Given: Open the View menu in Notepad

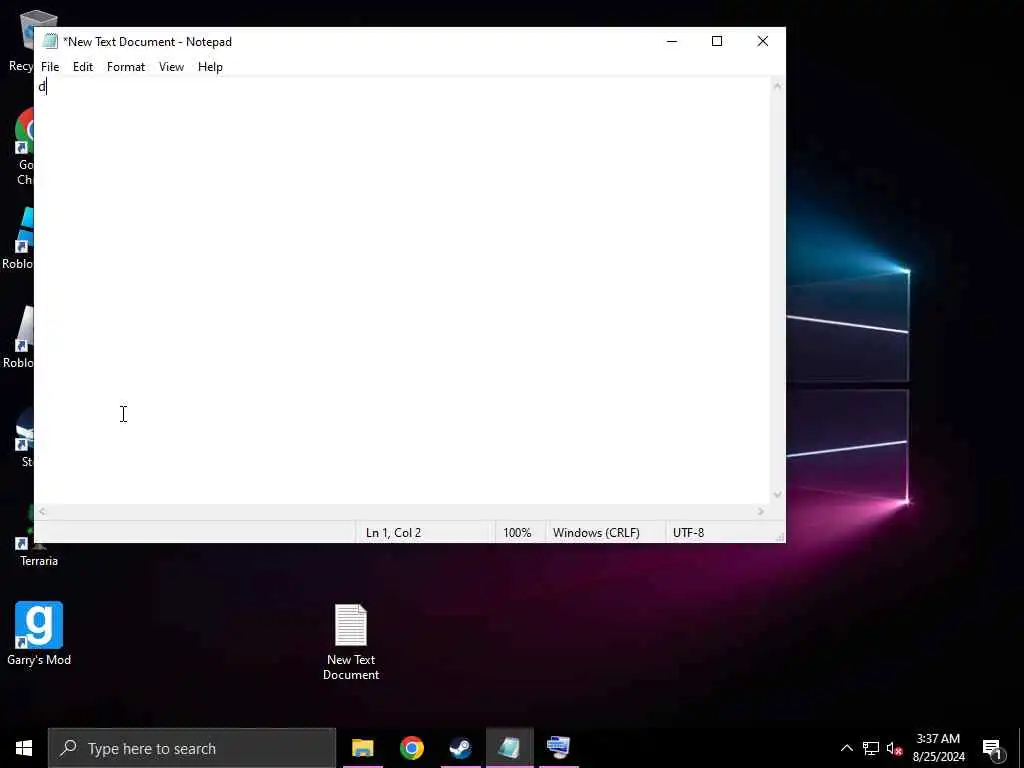Looking at the screenshot, I should click(x=171, y=67).
